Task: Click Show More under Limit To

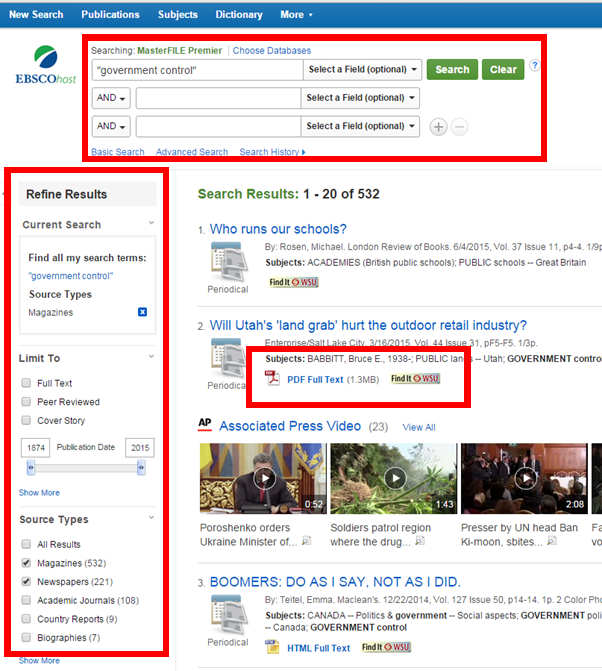Action: tap(39, 493)
